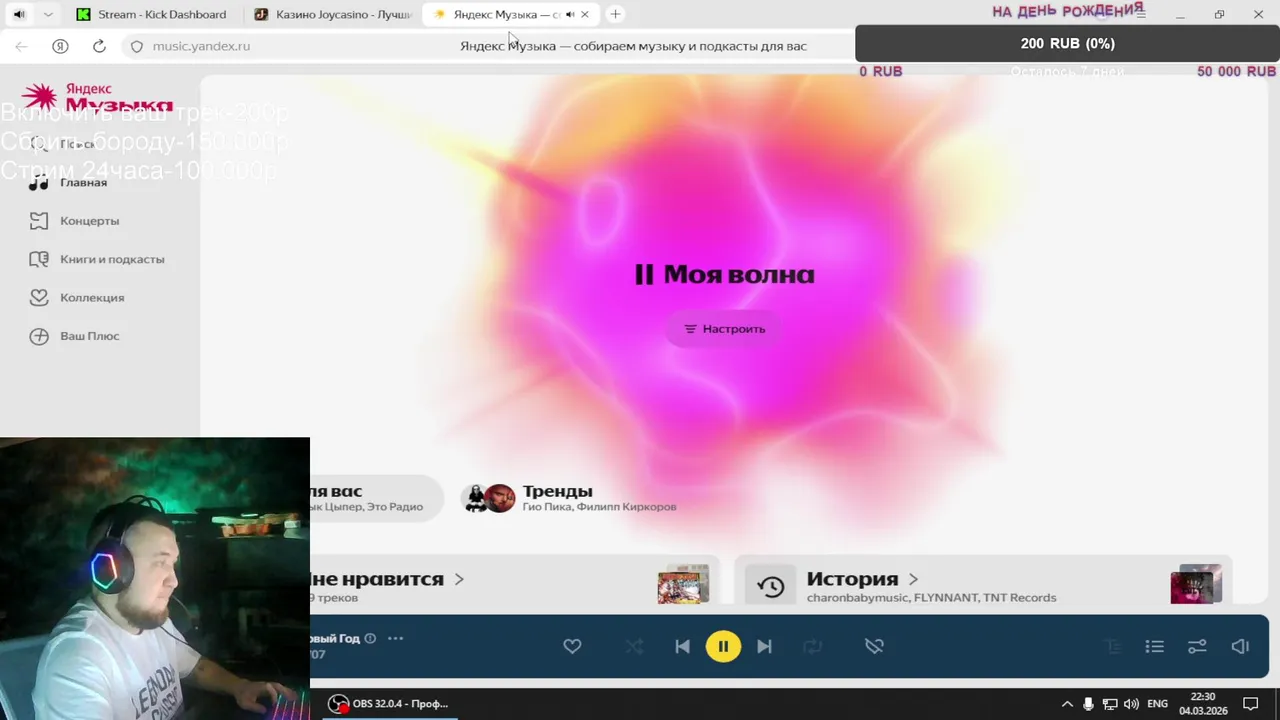1280x720 pixels.
Task: Click the browser back arrow
Action: tap(21, 46)
